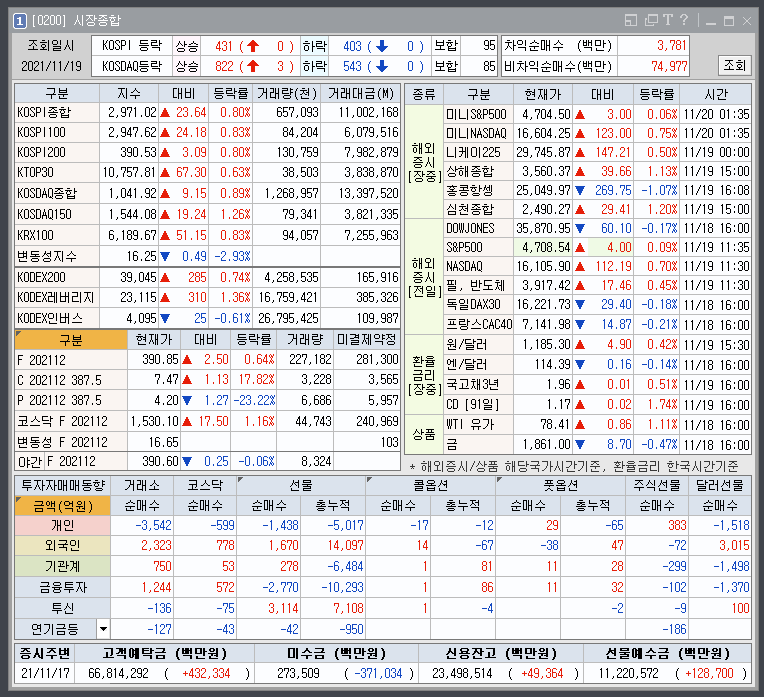Open the T font setting icon
Screen dimensions: 764x697
coord(668,20)
